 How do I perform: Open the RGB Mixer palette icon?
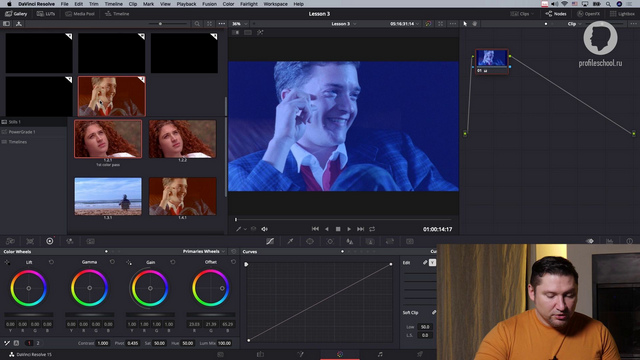coord(70,241)
